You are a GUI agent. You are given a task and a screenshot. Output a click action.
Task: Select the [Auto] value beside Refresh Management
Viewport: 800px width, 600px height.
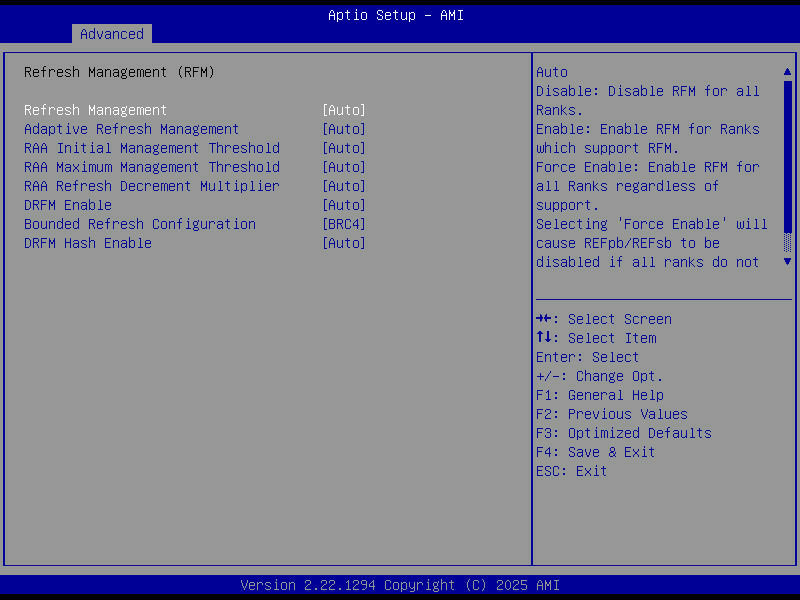(344, 109)
